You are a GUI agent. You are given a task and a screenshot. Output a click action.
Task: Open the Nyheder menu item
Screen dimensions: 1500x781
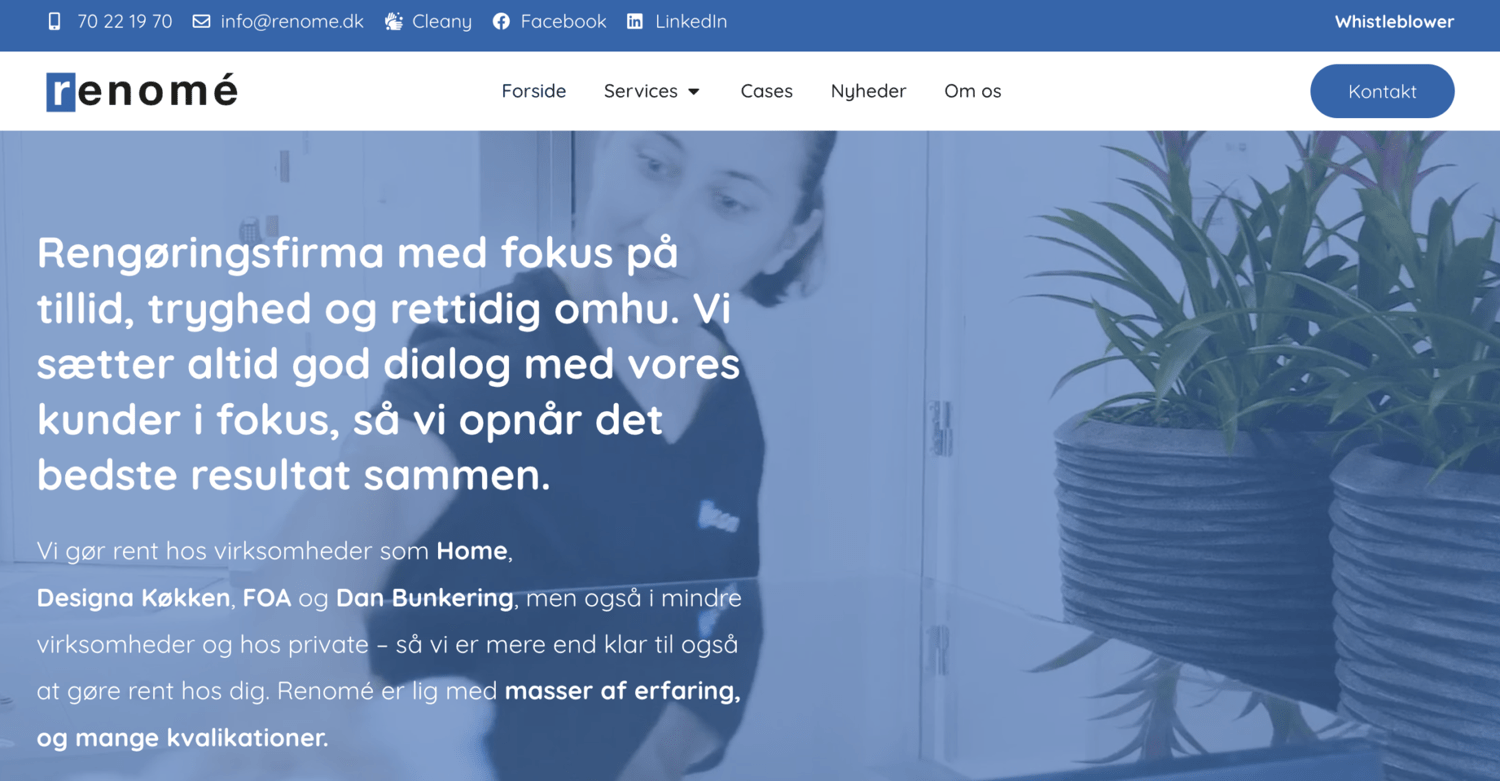868,91
